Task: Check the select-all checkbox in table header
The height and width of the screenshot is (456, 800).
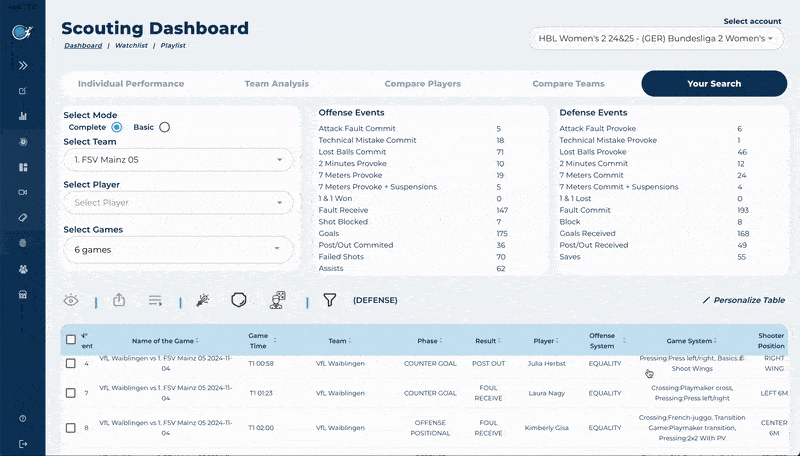Action: point(70,340)
